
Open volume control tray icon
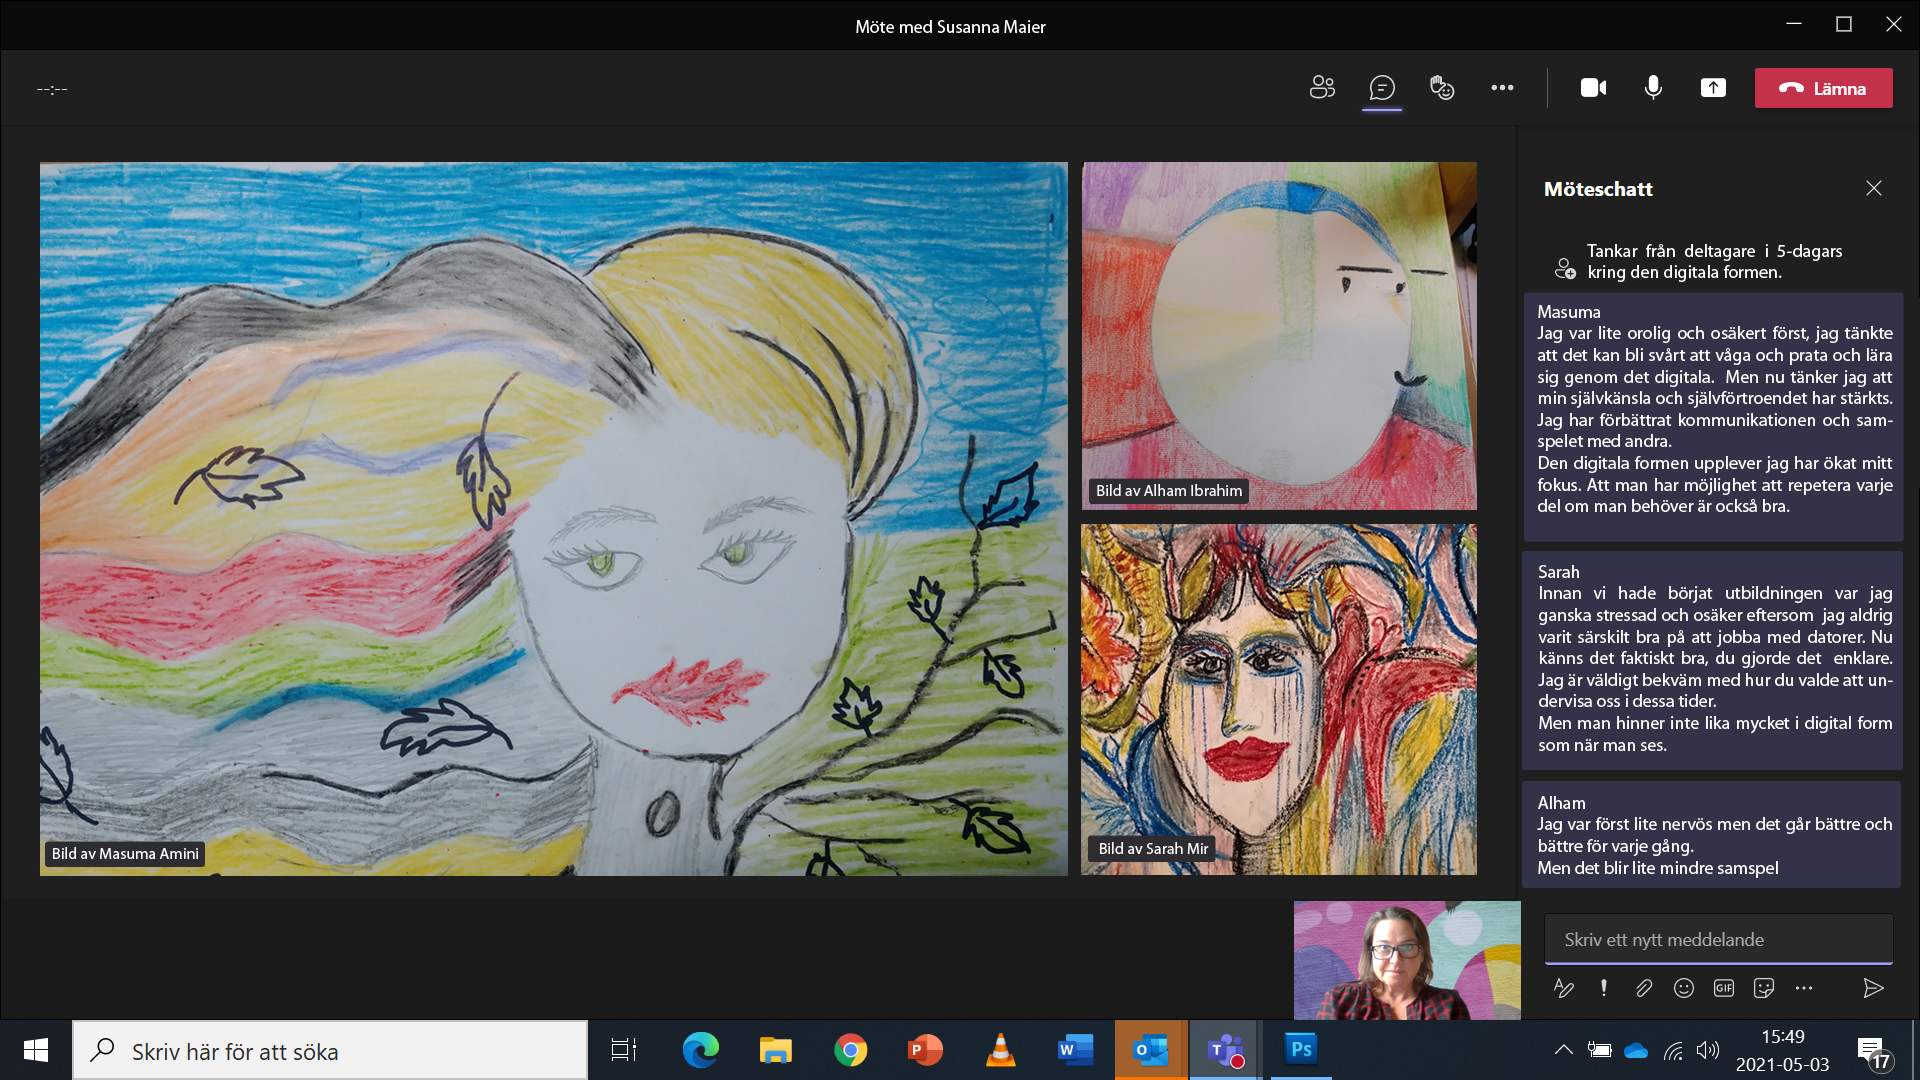[x=1708, y=1050]
